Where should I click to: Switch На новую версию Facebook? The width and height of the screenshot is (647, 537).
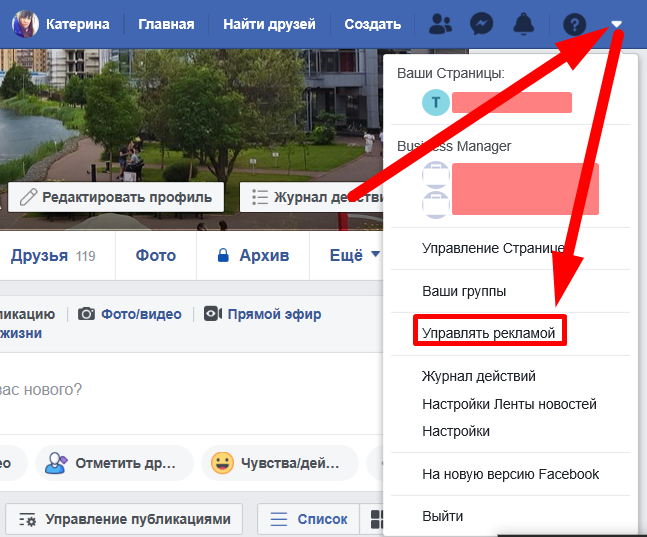coord(510,474)
